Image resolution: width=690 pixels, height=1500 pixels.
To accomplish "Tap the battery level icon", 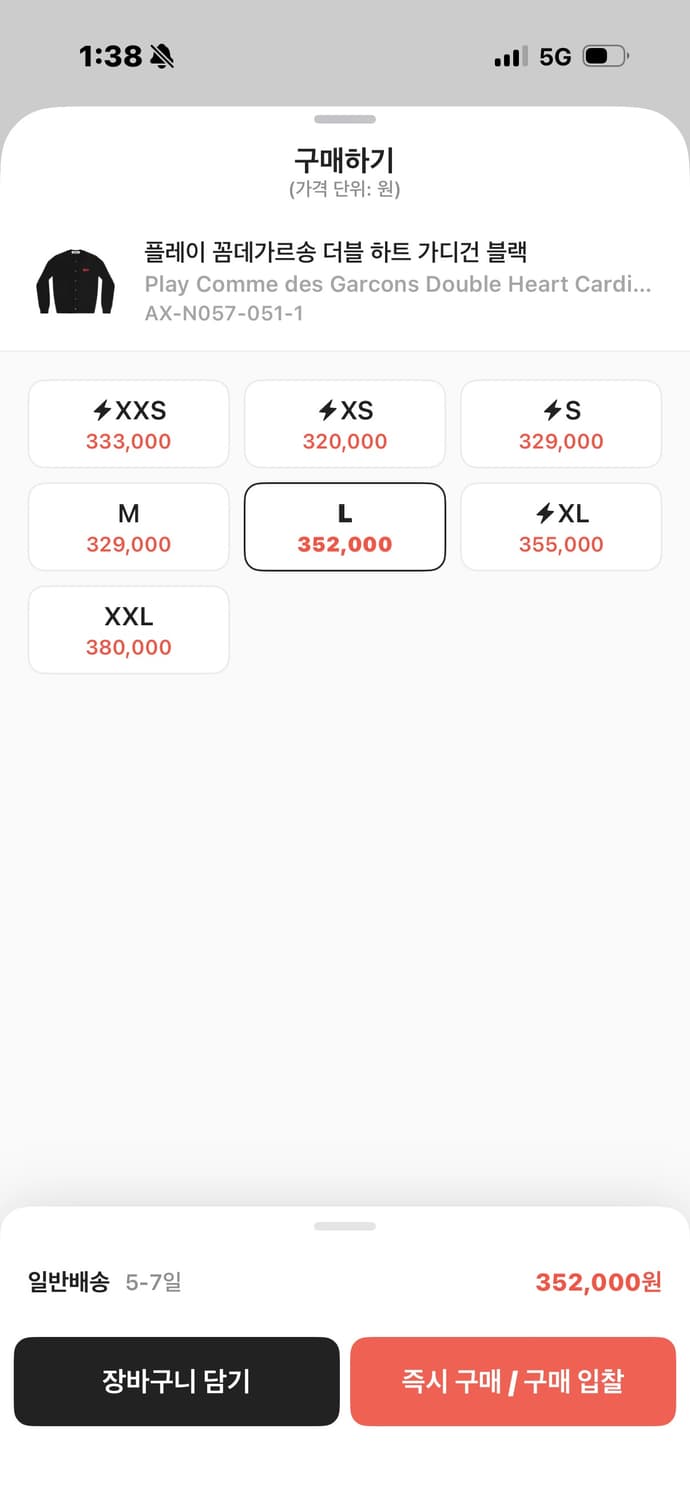I will pyautogui.click(x=605, y=56).
